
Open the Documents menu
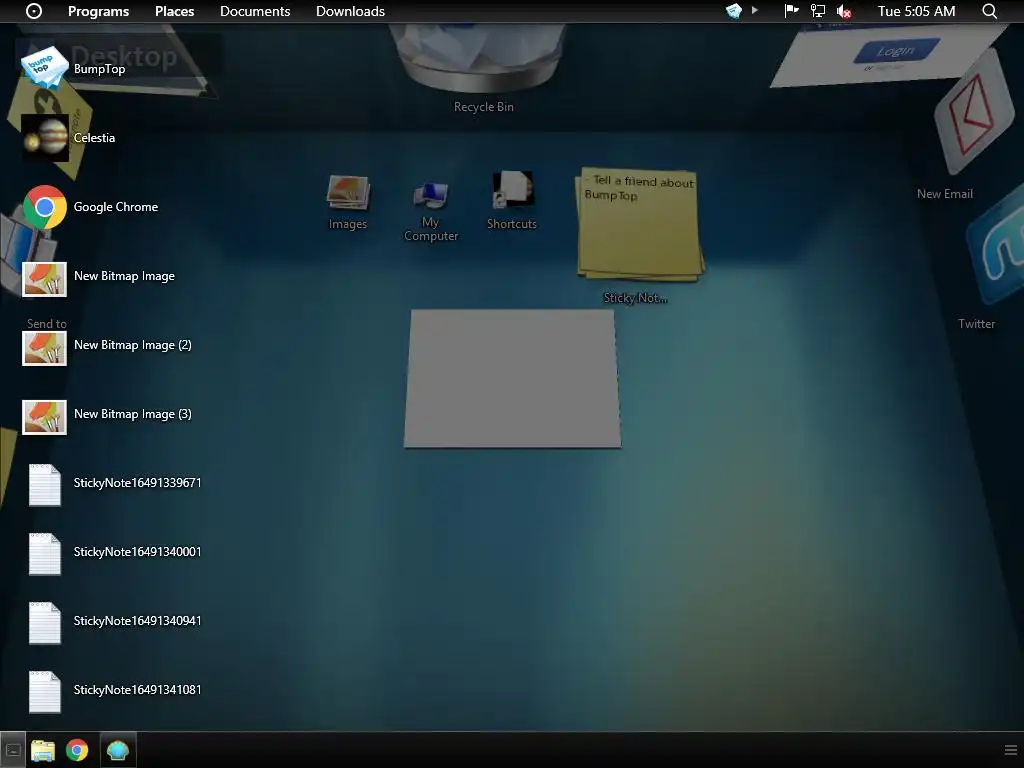point(255,11)
